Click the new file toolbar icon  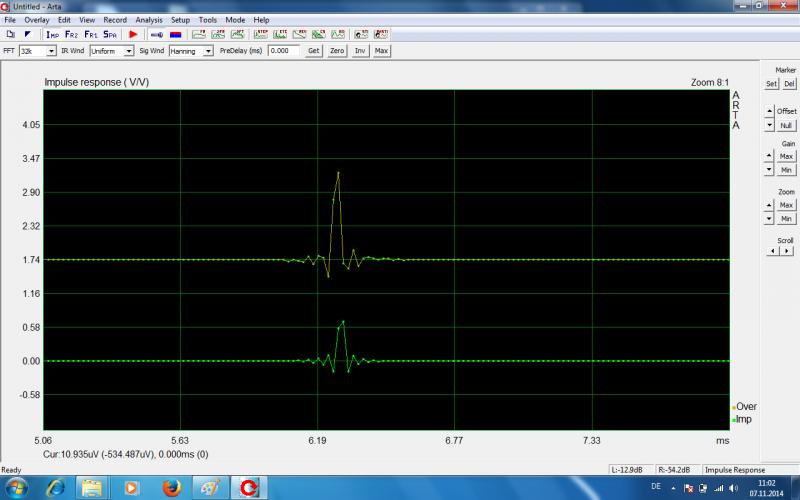point(10,34)
